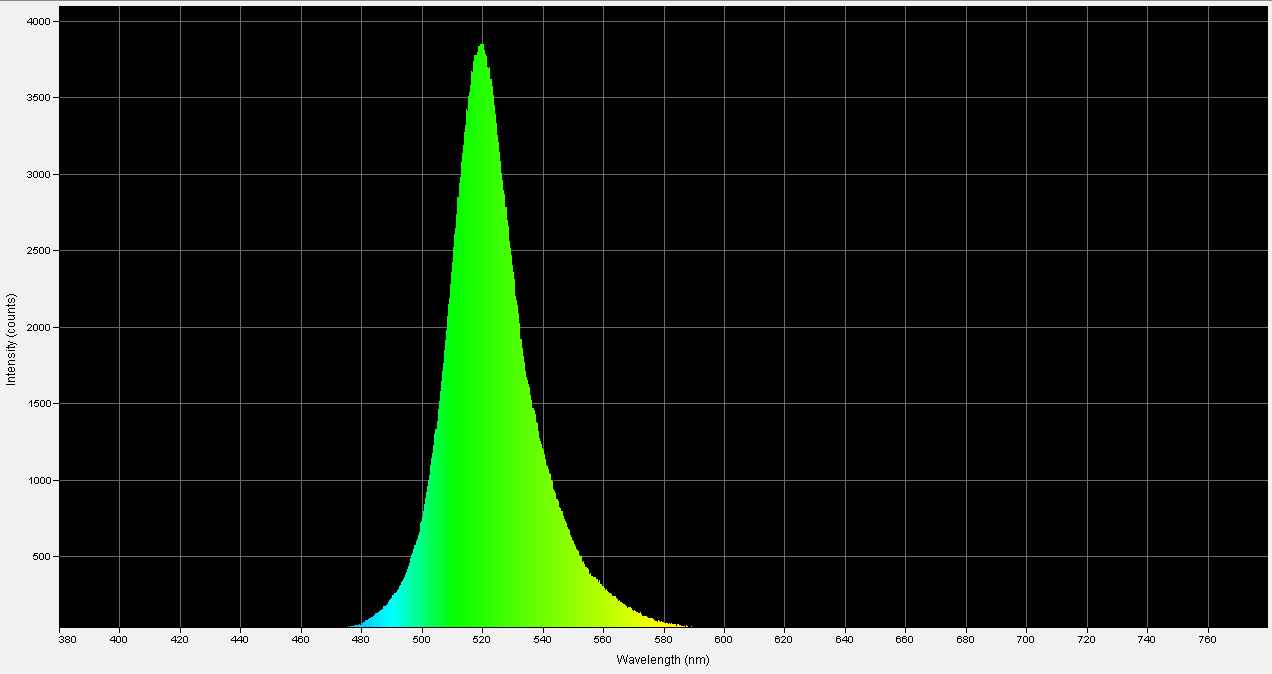Click the 400 wavelength axis label

click(x=120, y=638)
